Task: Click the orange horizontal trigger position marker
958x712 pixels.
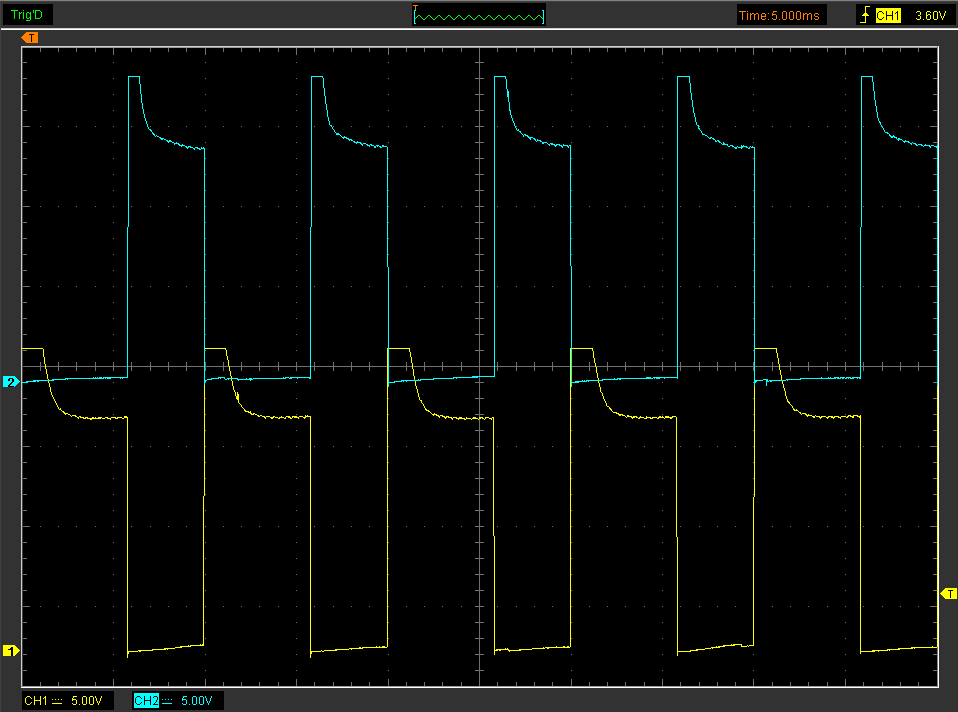Action: [x=30, y=38]
